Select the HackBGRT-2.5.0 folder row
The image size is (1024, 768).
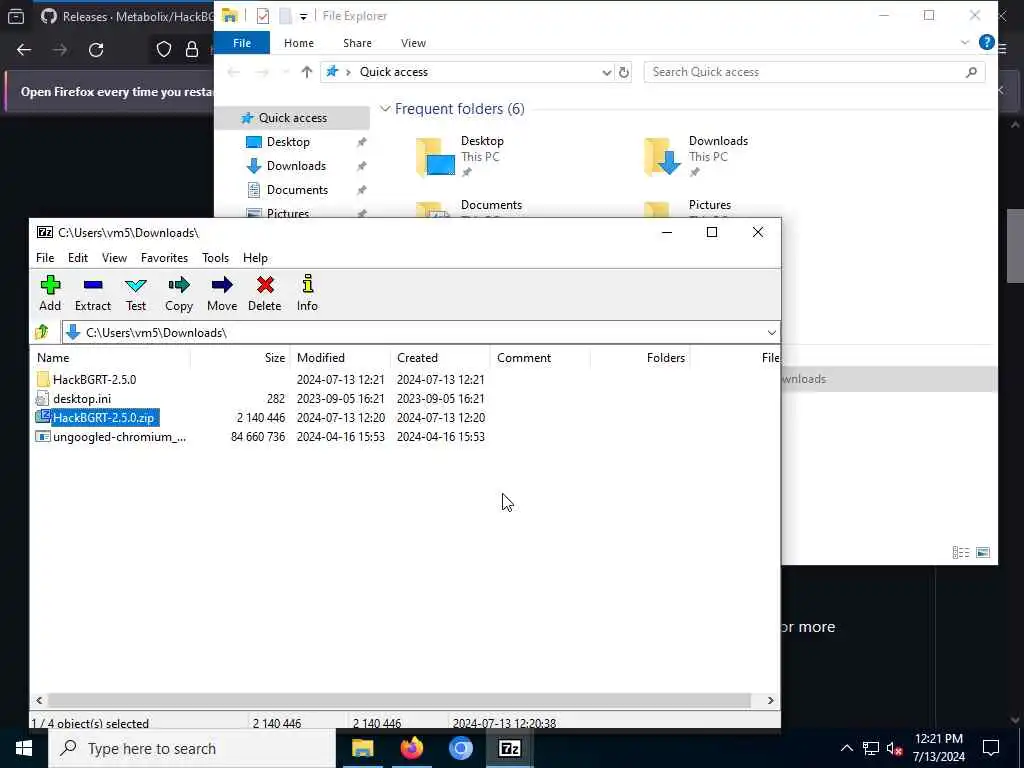95,379
